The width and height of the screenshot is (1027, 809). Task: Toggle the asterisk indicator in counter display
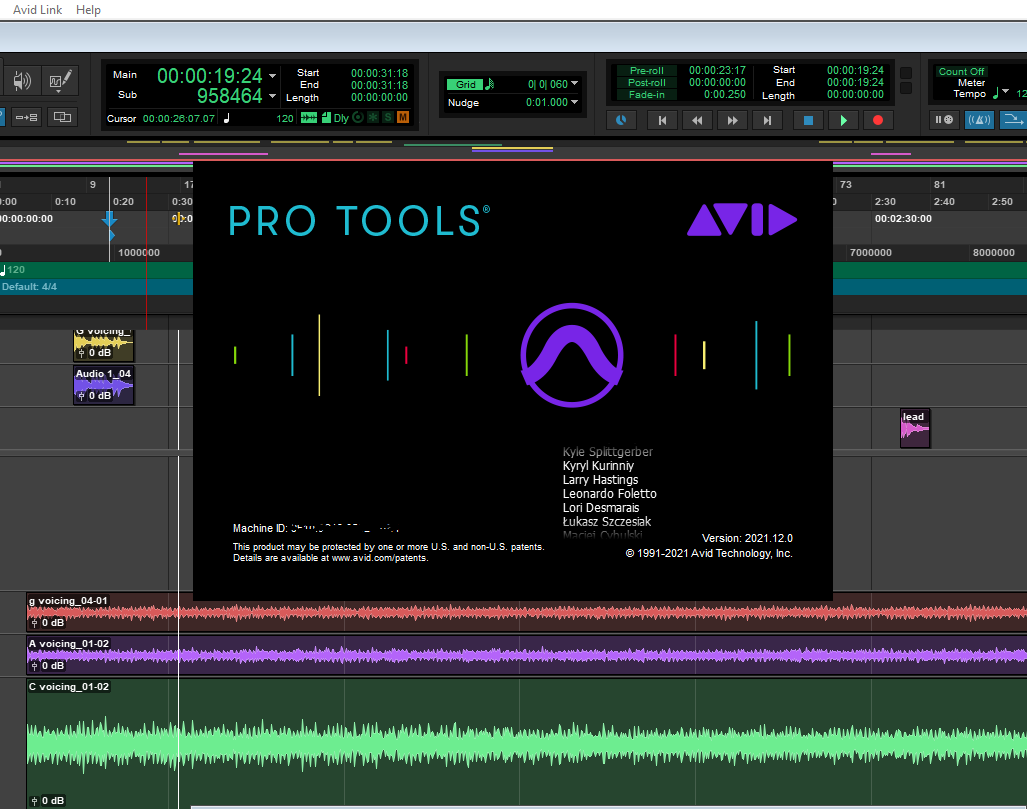pyautogui.click(x=373, y=117)
